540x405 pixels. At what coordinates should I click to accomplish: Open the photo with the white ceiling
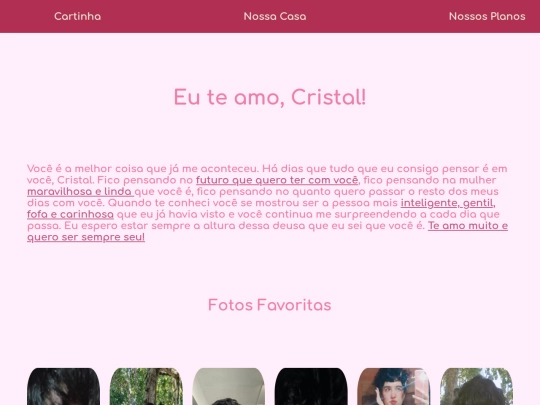(x=229, y=386)
